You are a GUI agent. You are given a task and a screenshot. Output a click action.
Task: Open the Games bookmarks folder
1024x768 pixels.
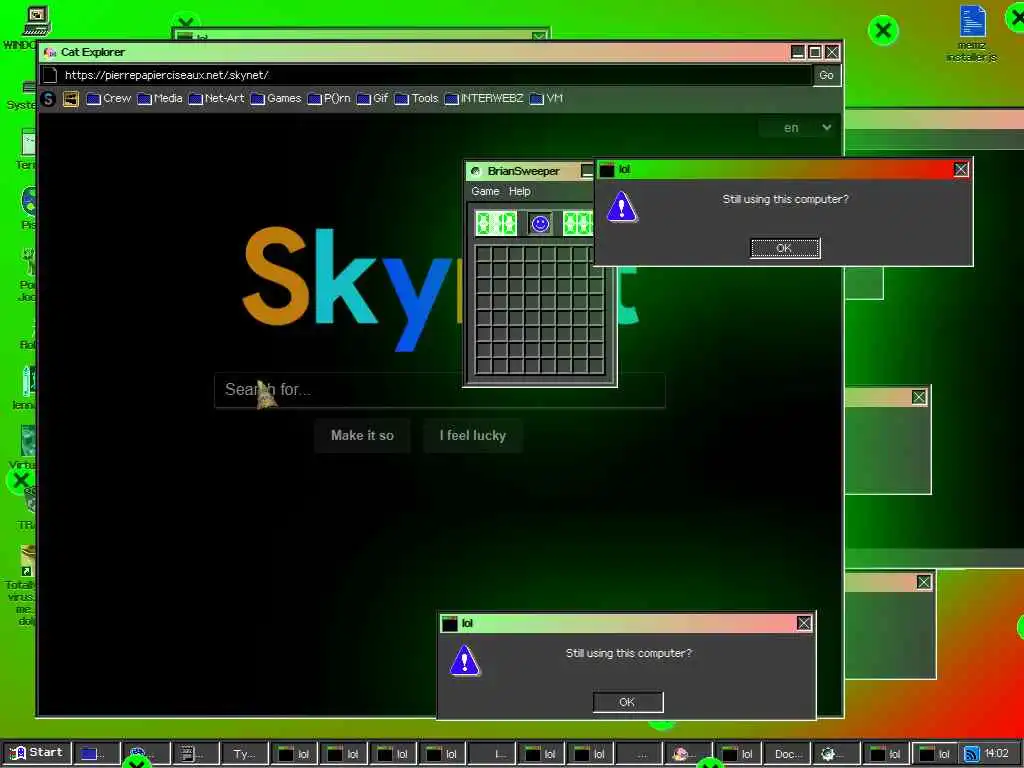(x=276, y=99)
